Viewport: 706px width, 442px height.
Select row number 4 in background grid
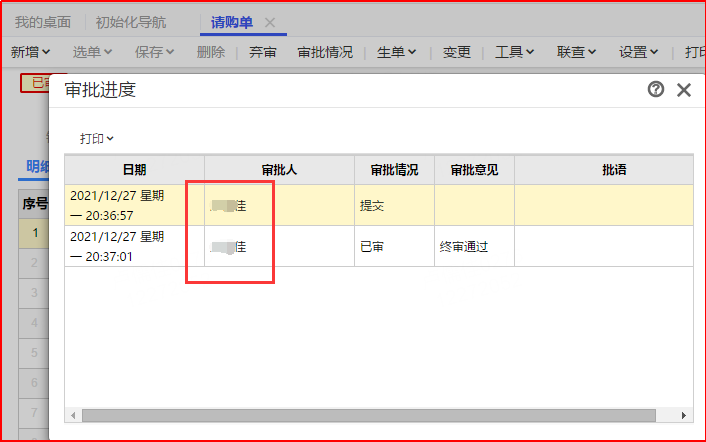34,323
